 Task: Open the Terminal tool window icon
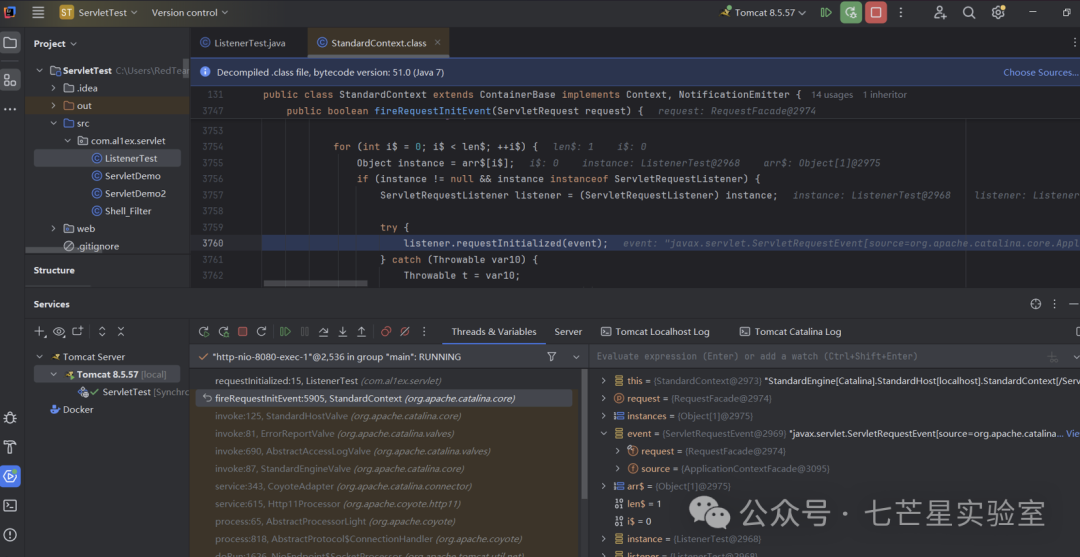[x=10, y=505]
